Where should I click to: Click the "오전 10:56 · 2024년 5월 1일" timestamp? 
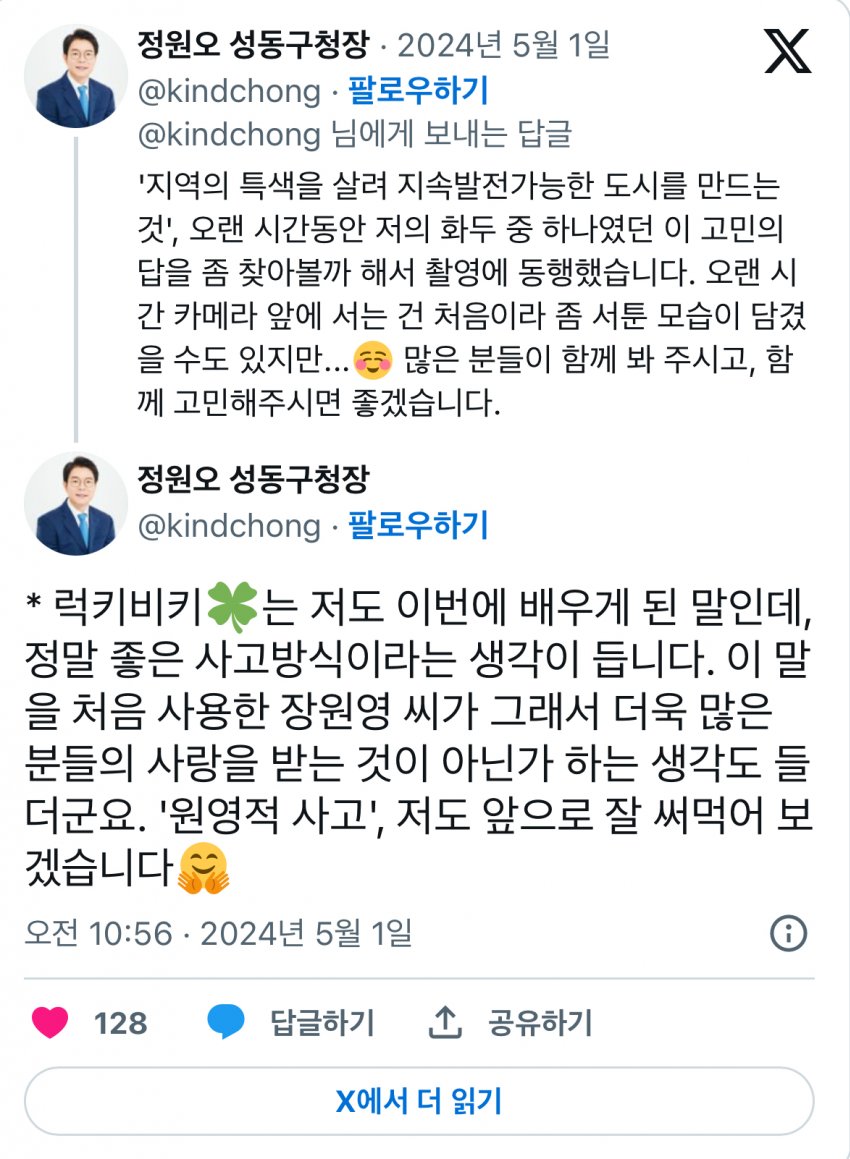pyautogui.click(x=218, y=934)
